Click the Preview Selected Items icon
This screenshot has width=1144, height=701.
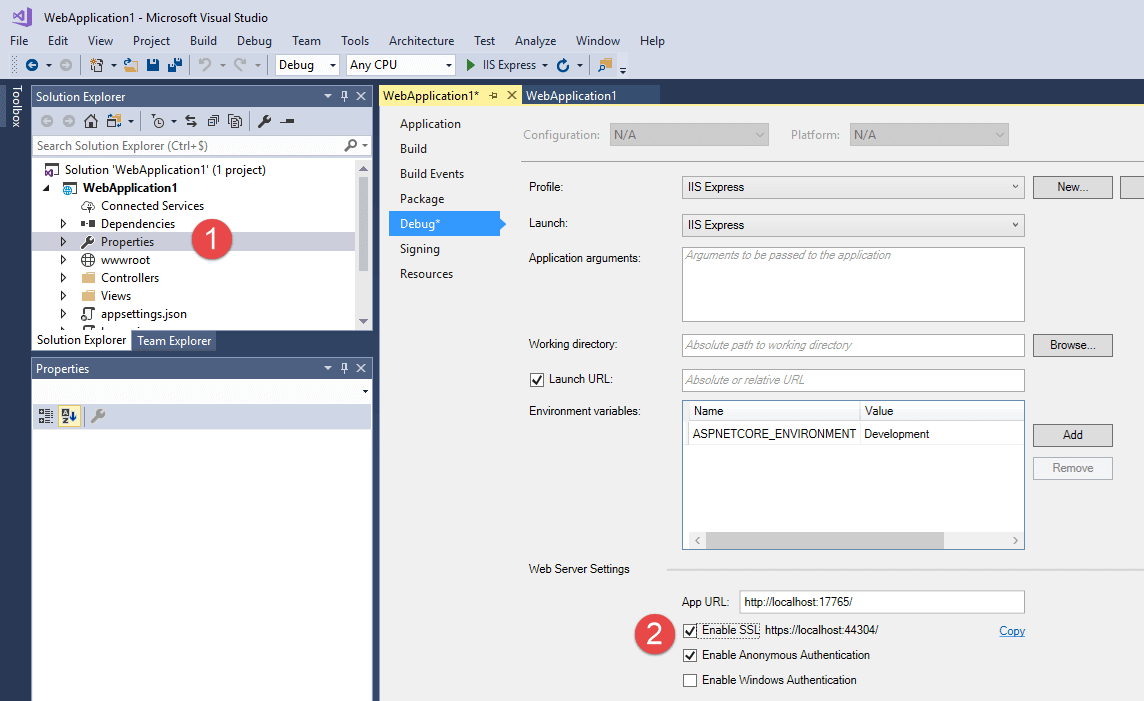[287, 121]
